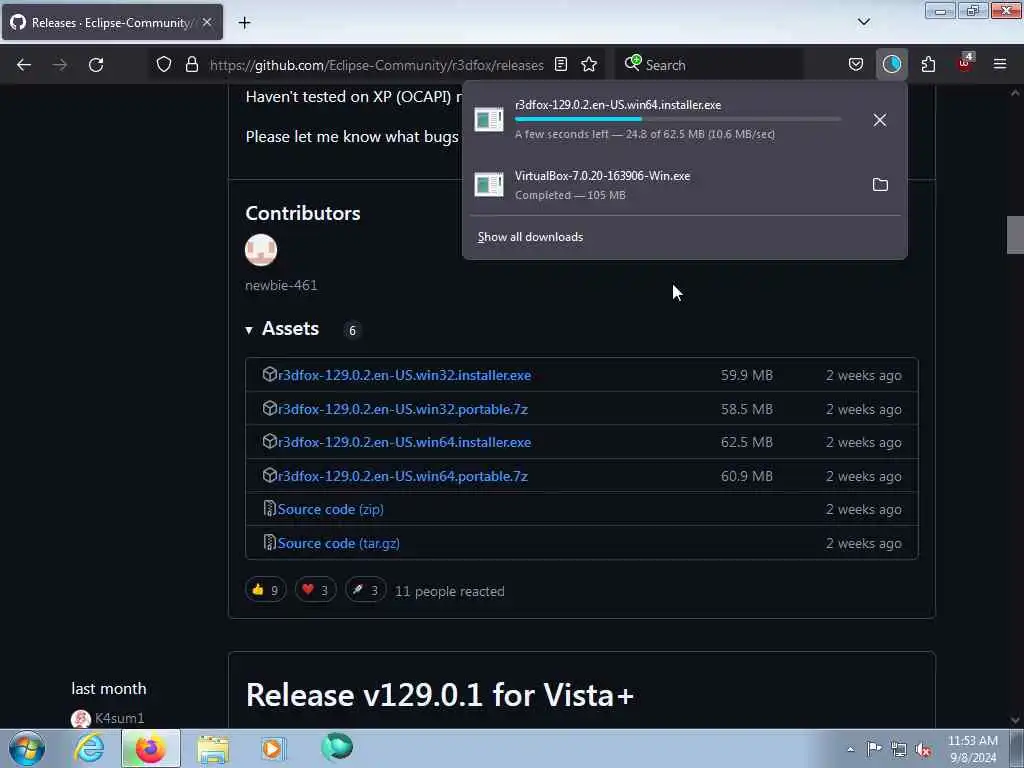This screenshot has width=1024, height=768.
Task: Open K4sum1 author profile
Action: [120, 718]
